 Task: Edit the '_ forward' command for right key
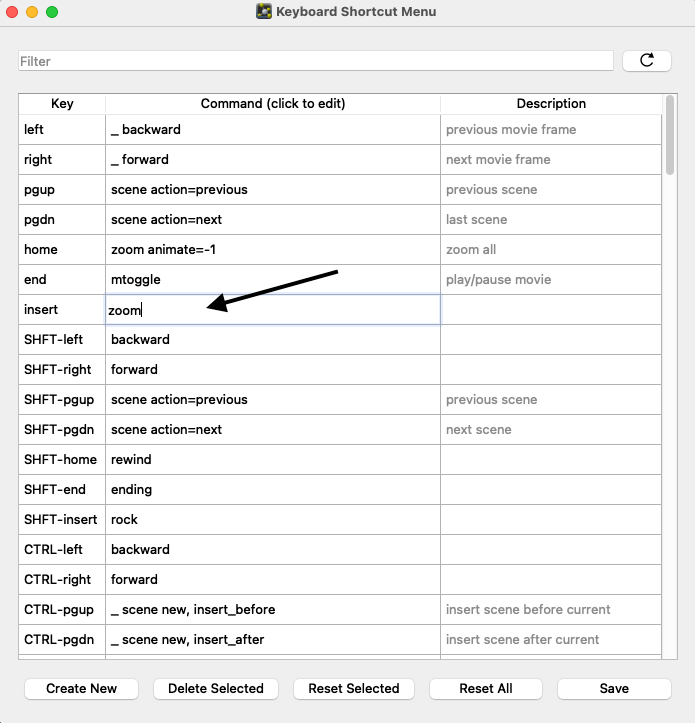click(x=273, y=160)
